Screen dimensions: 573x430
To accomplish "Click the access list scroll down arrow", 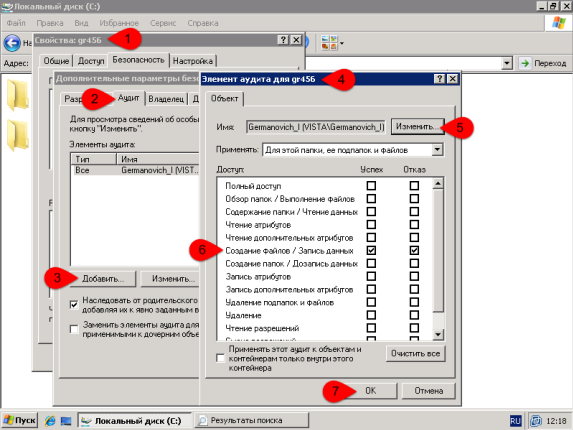I will [x=438, y=334].
